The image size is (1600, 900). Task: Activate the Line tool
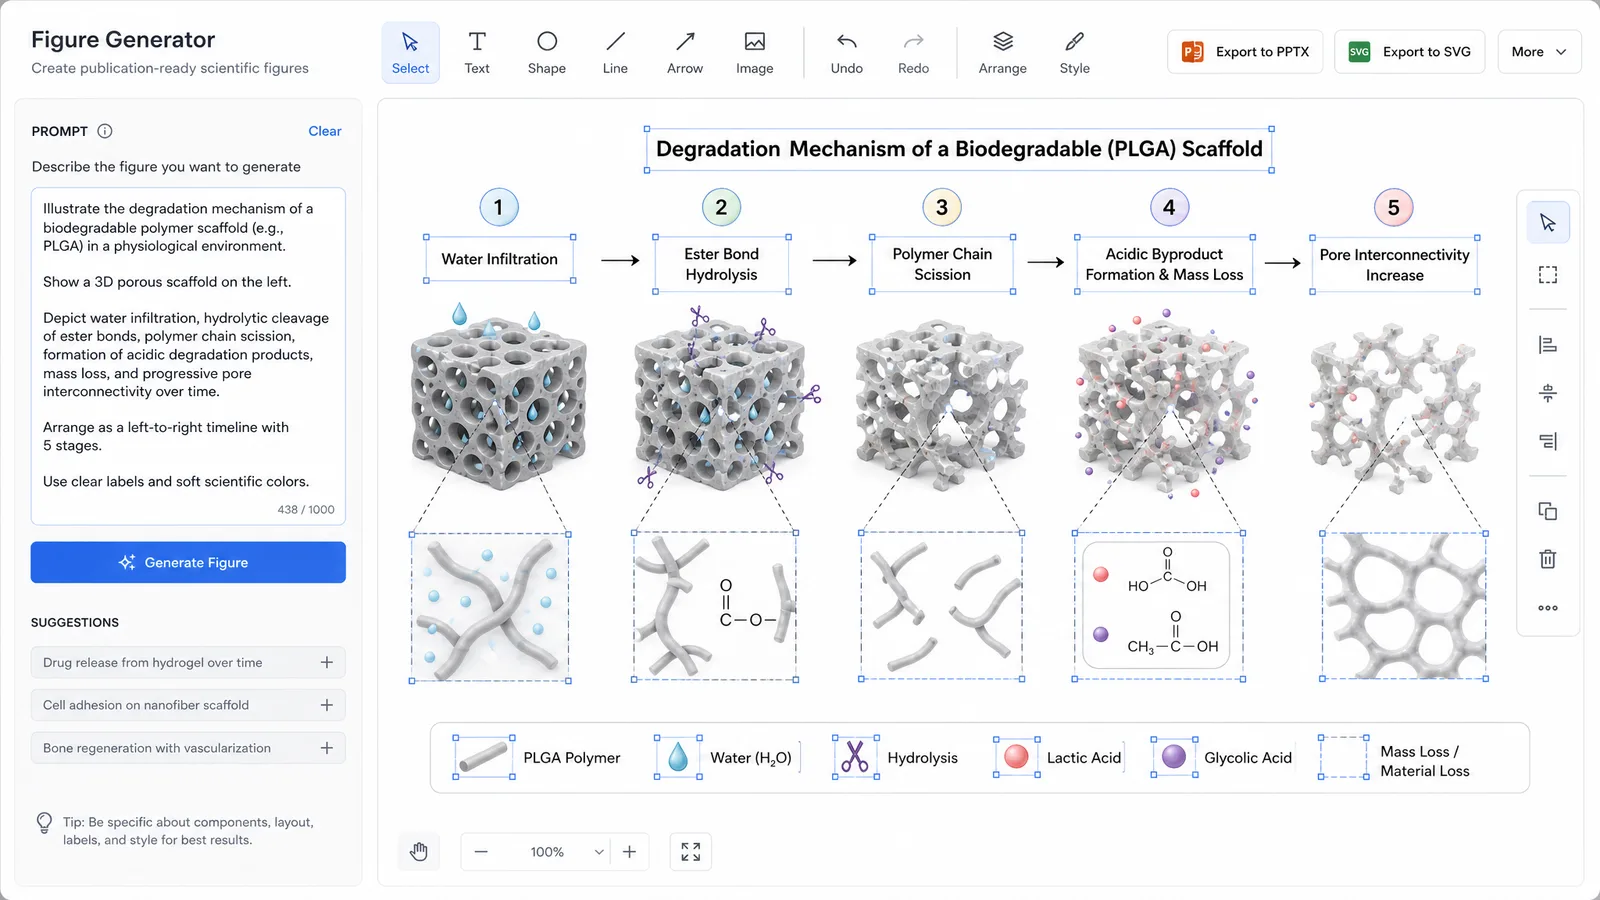615,52
